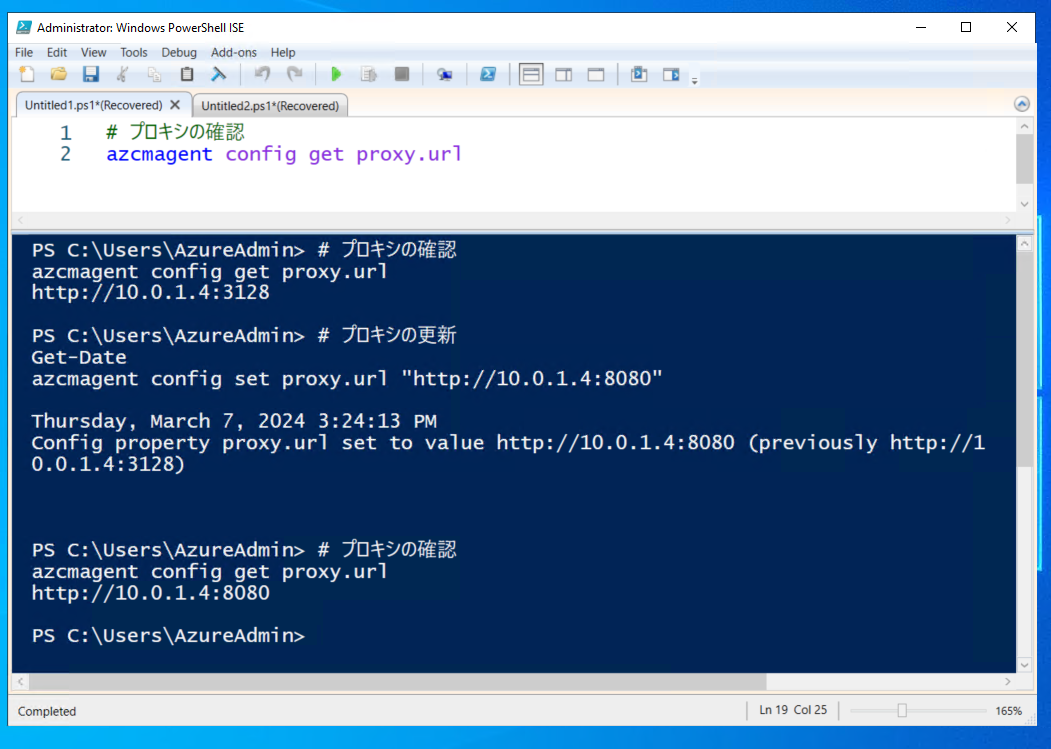Click the Cut scissors icon
Screen dimensions: 1051x749
tap(123, 74)
